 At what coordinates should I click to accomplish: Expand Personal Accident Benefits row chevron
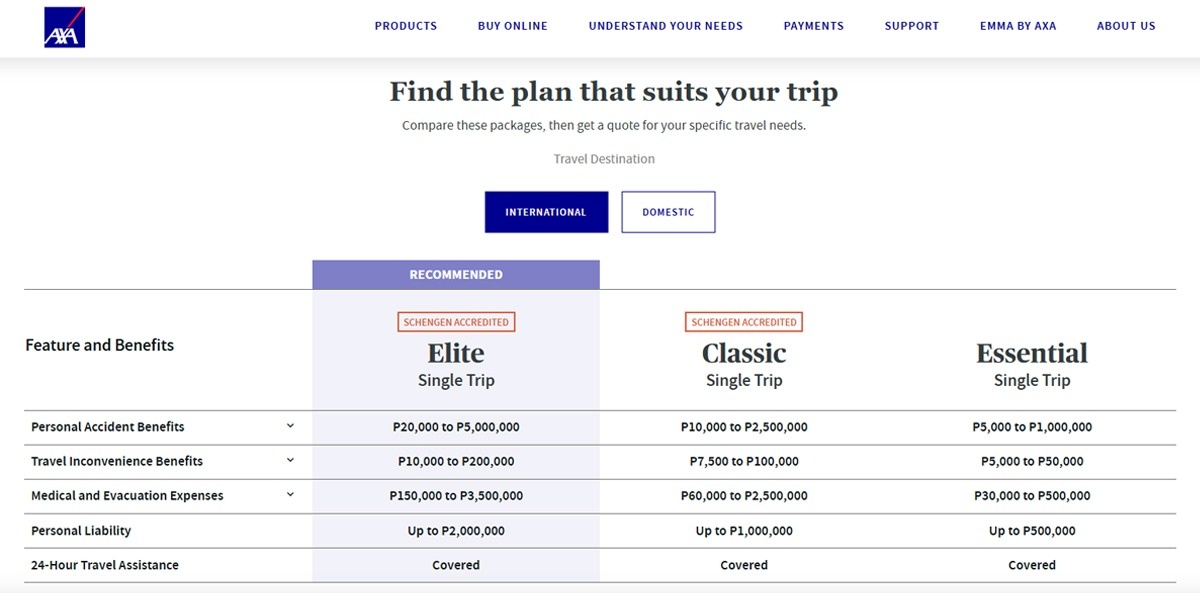click(291, 426)
